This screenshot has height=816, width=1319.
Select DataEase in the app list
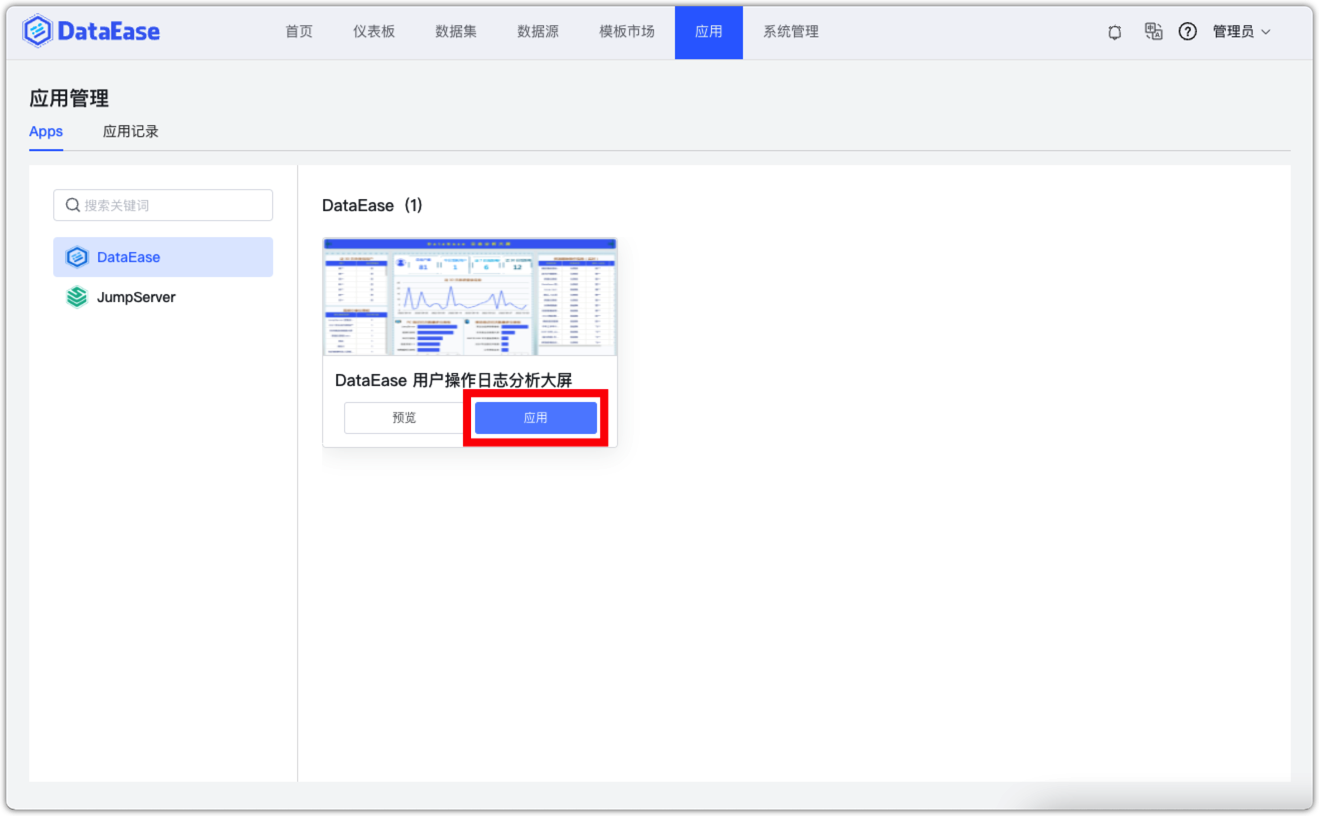(163, 257)
